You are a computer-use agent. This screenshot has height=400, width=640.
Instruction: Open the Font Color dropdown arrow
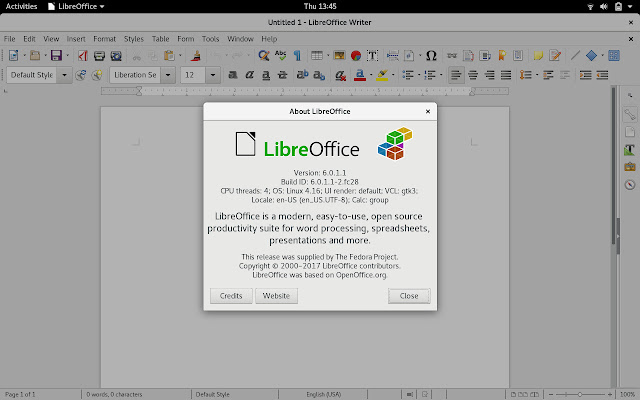[371, 75]
